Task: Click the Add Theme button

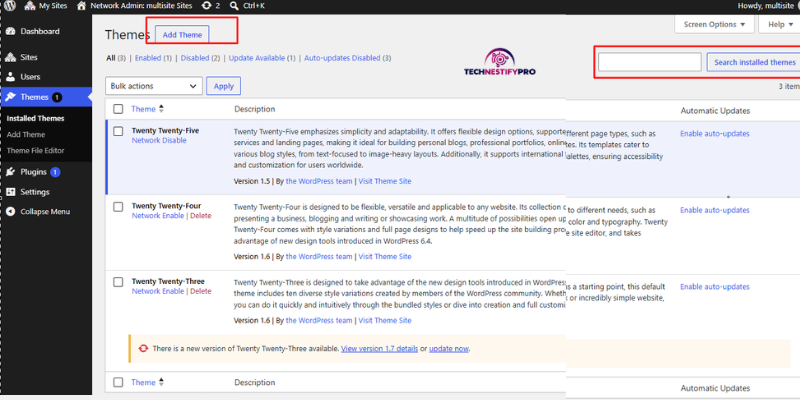Action: coord(182,35)
